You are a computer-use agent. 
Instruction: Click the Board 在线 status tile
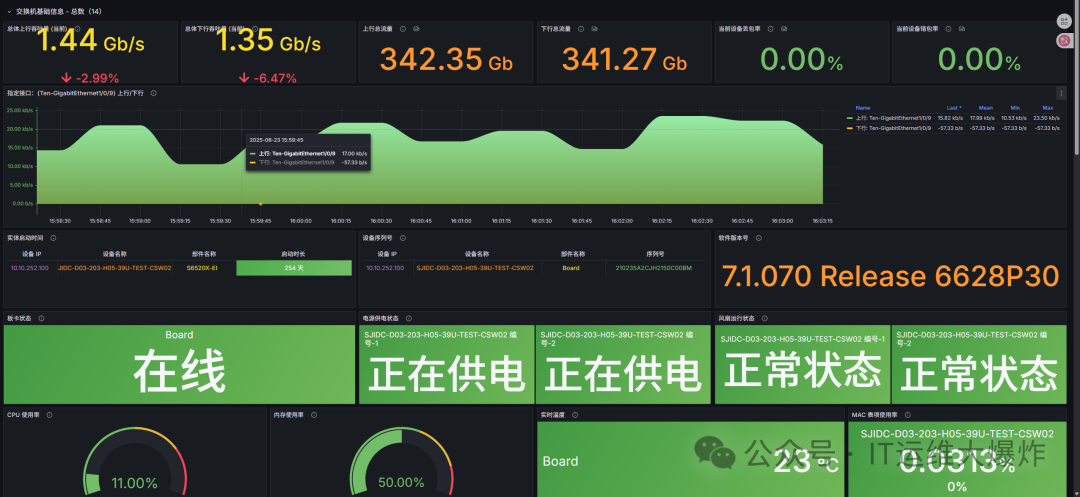[x=179, y=365]
